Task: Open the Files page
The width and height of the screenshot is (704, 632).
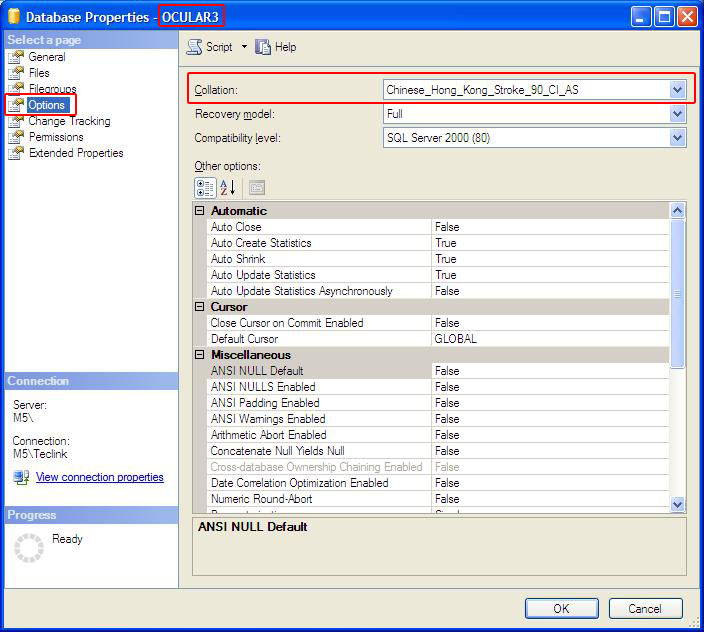Action: [x=39, y=73]
